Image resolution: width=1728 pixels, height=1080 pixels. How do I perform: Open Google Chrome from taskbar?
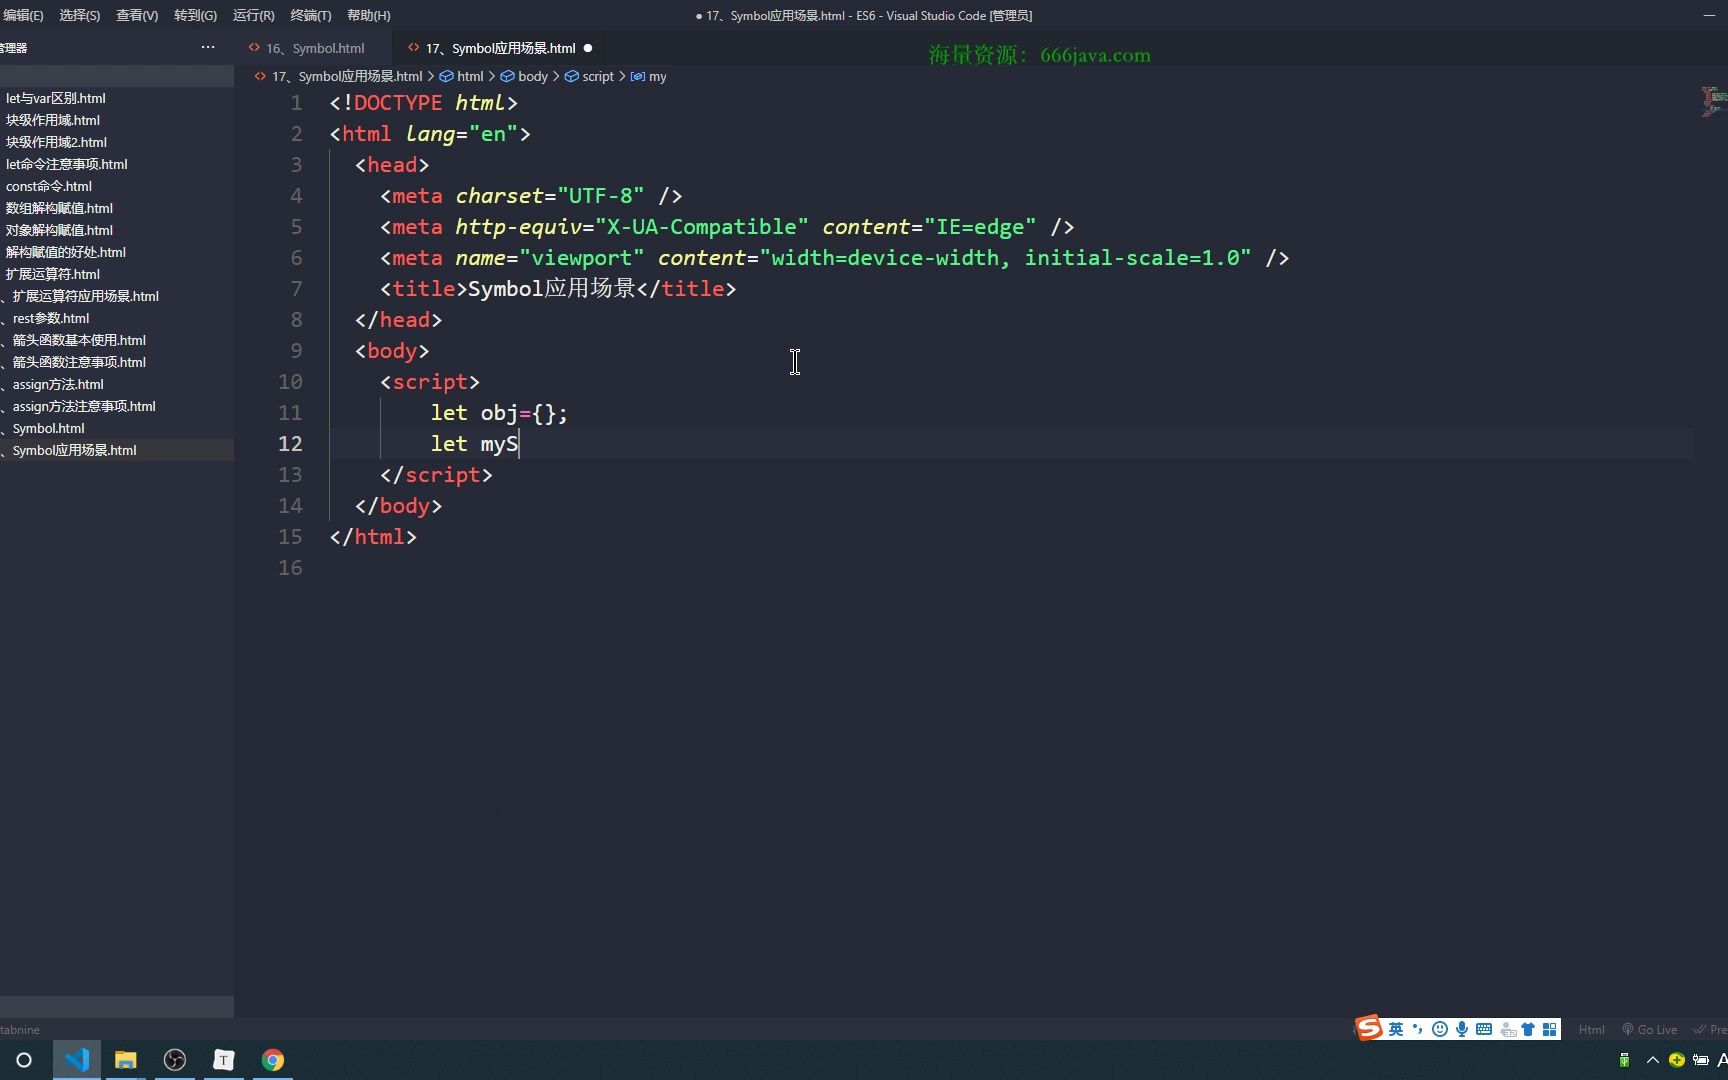point(273,1060)
